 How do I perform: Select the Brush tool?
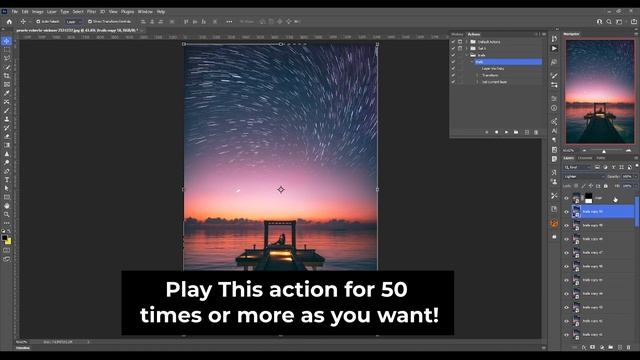7,111
